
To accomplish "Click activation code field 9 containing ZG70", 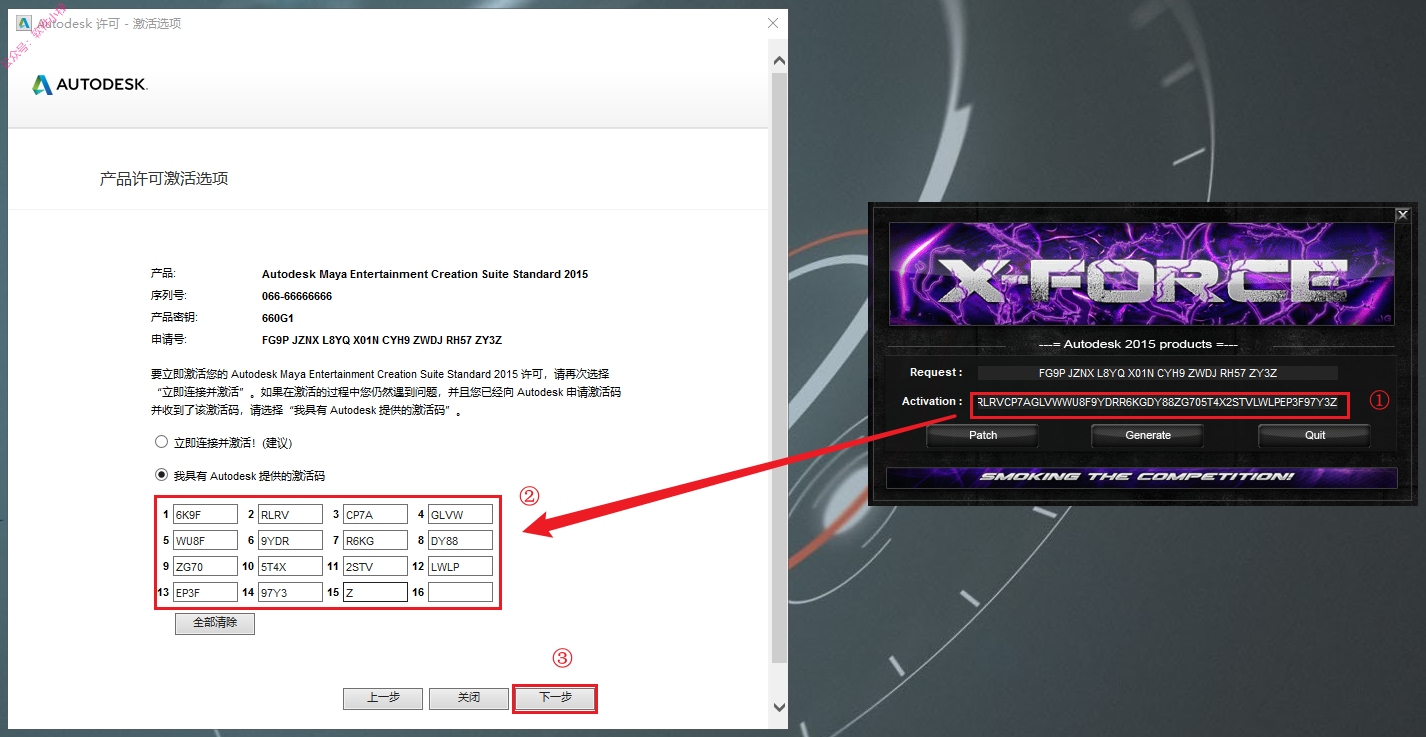I will [204, 566].
